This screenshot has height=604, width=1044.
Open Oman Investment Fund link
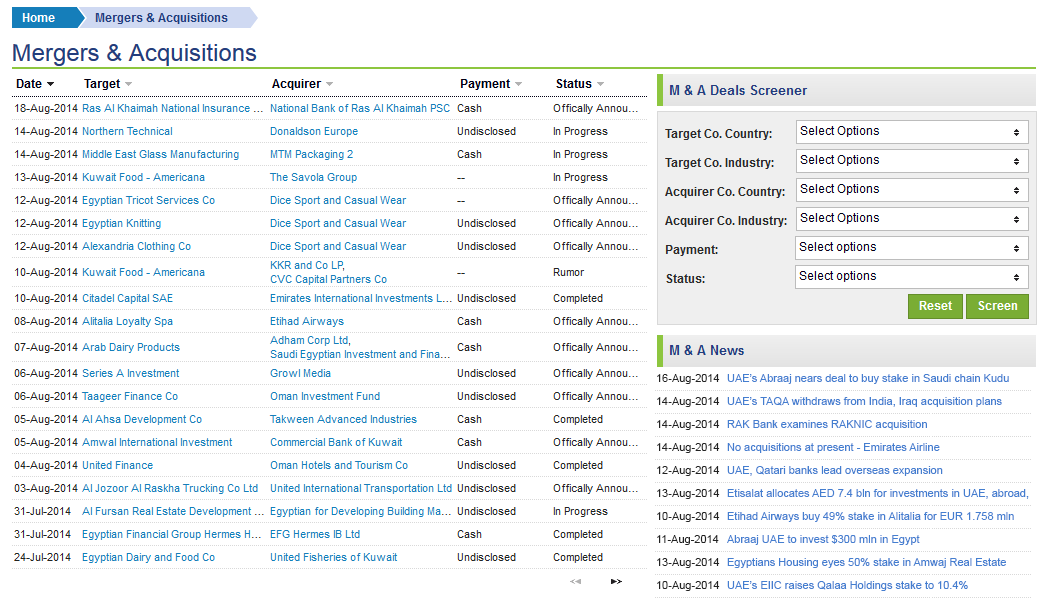coord(325,397)
